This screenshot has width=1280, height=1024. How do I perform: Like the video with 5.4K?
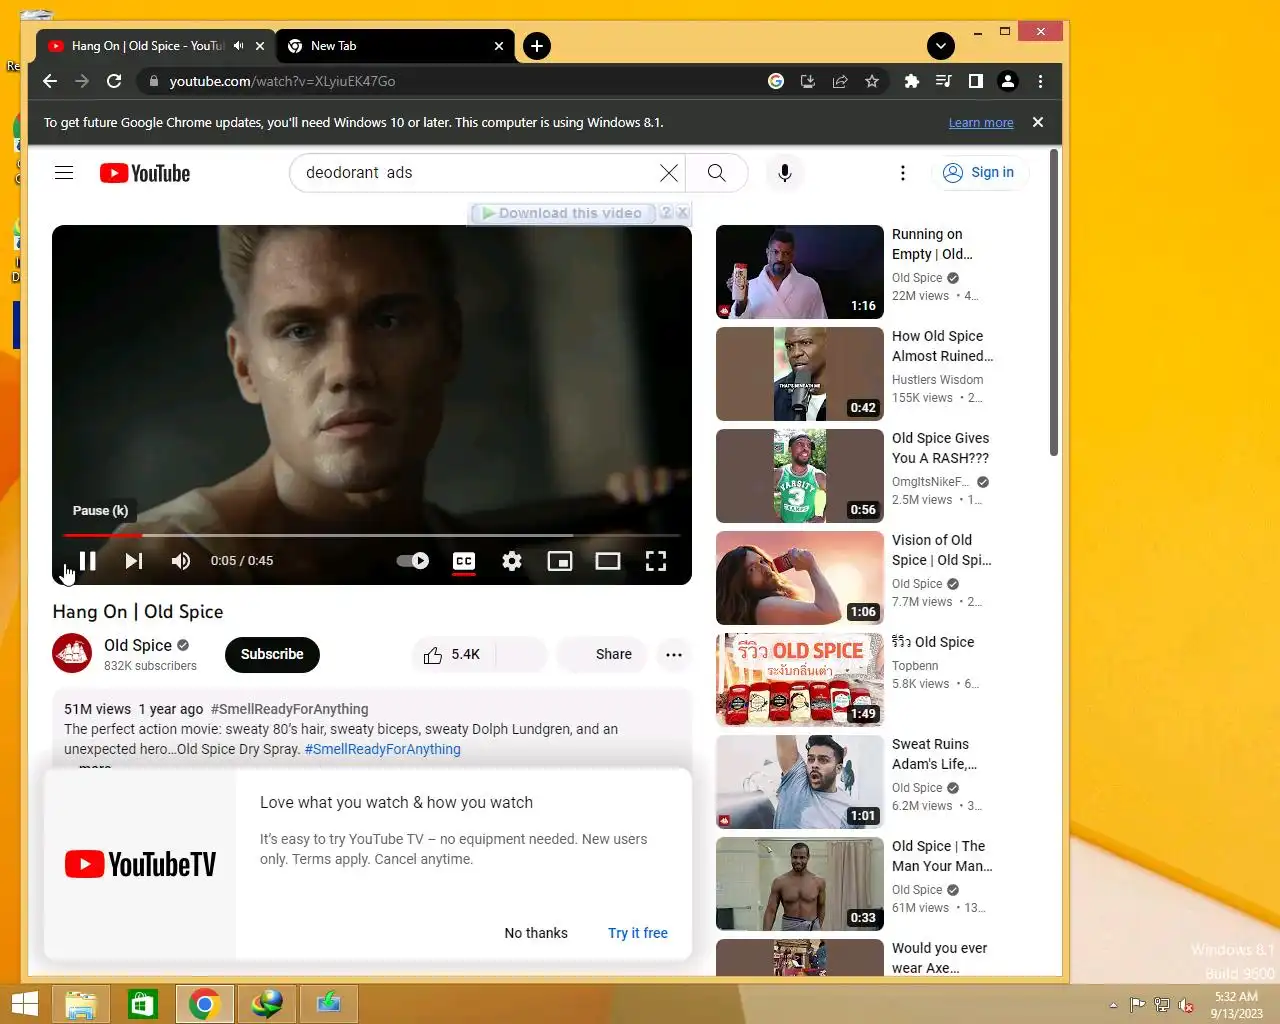(x=451, y=654)
